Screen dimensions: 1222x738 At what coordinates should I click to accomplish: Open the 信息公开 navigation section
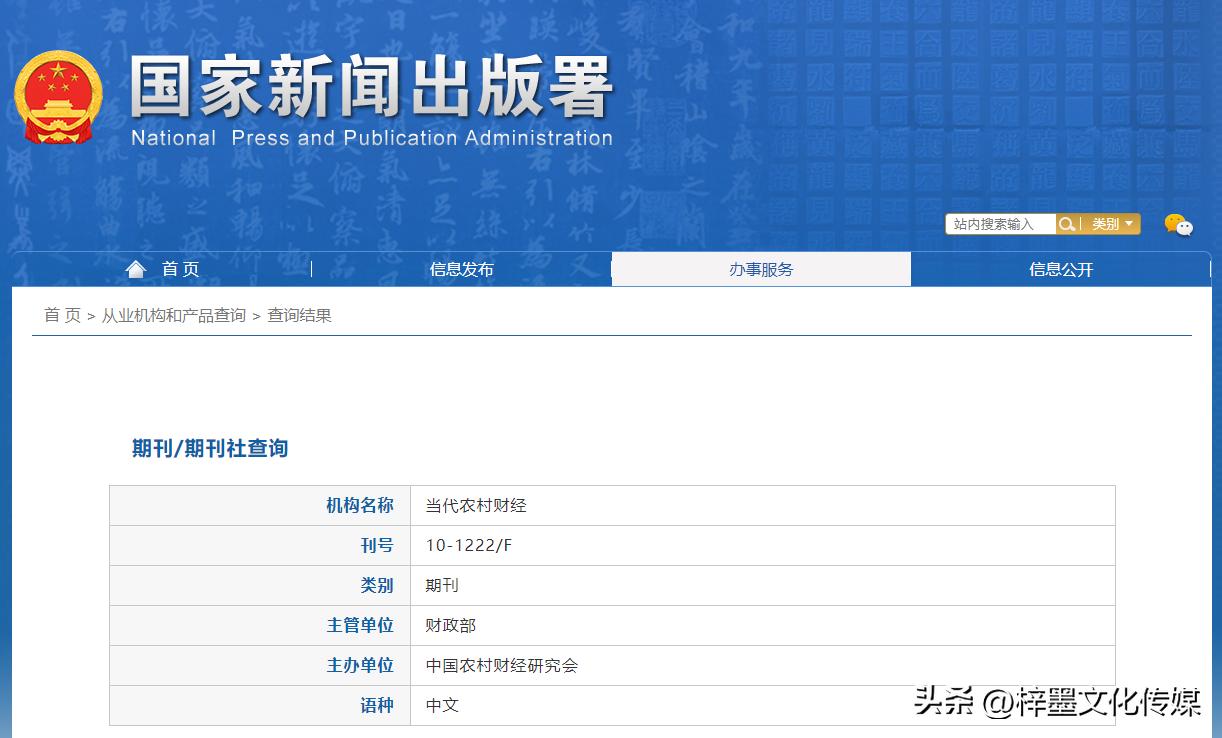pos(1059,268)
